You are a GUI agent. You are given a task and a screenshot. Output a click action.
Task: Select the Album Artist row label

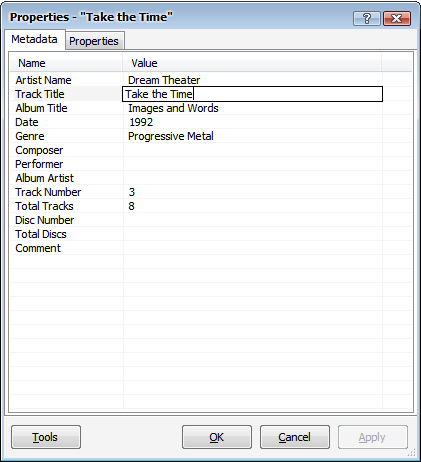pos(44,178)
